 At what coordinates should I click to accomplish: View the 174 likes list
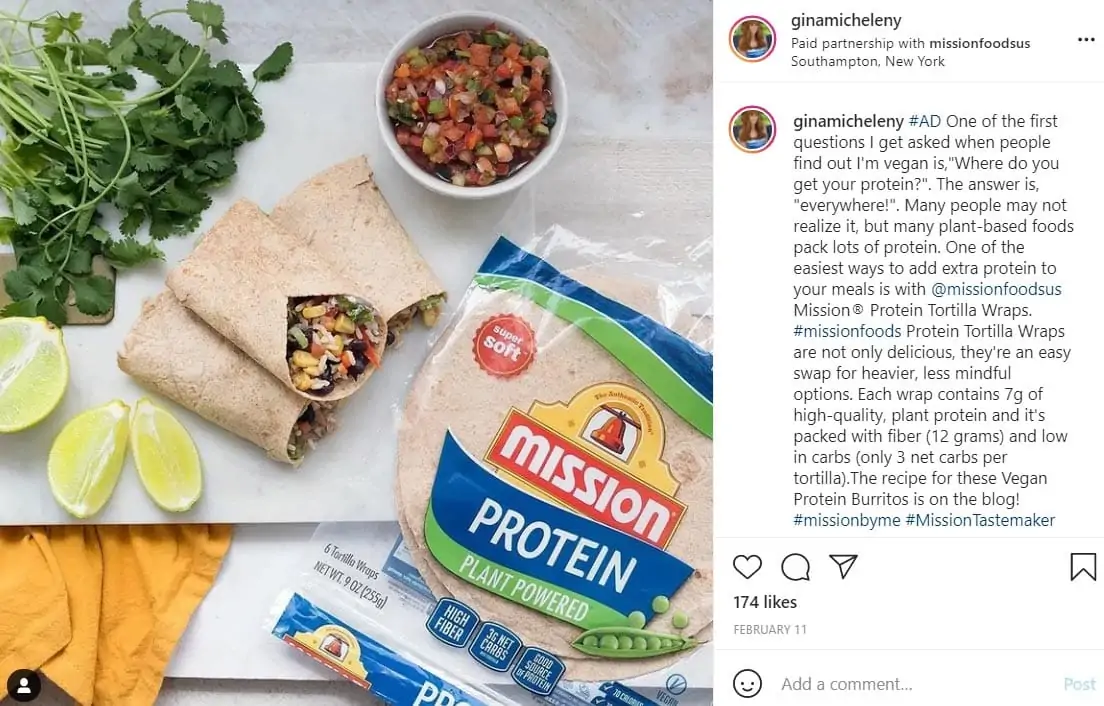point(765,603)
